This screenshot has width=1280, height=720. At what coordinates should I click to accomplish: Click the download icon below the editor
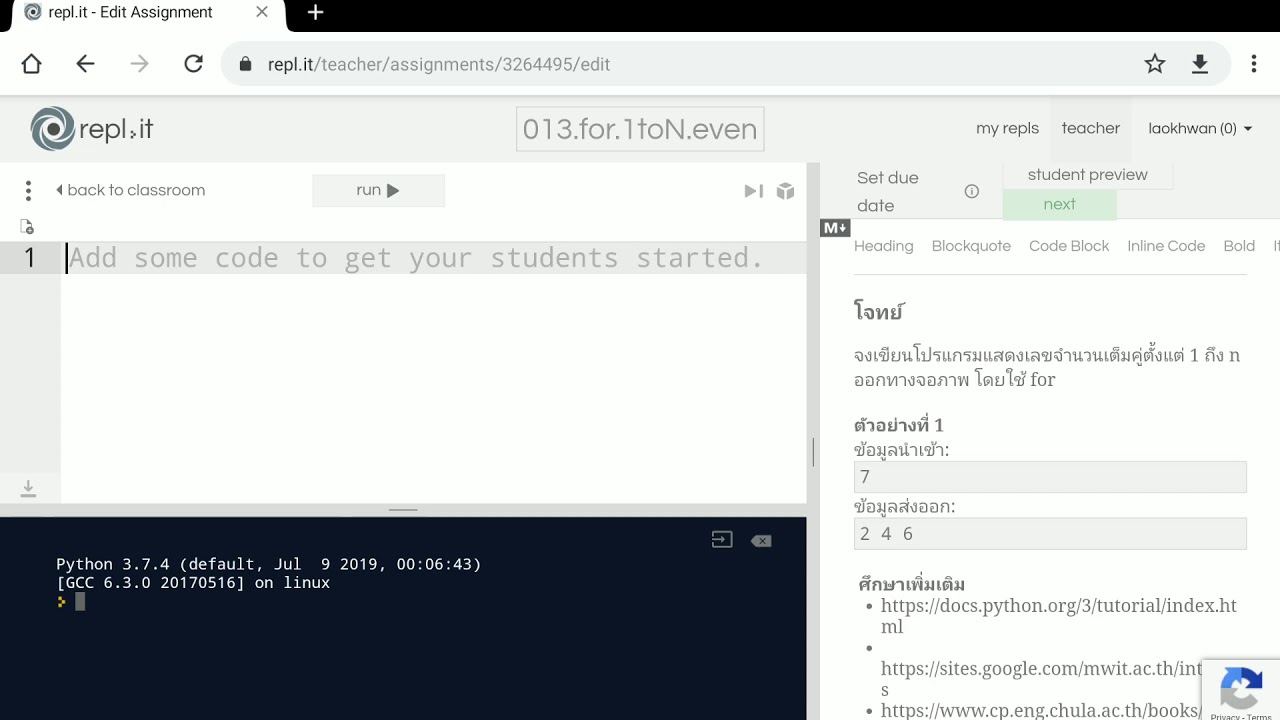pos(28,489)
